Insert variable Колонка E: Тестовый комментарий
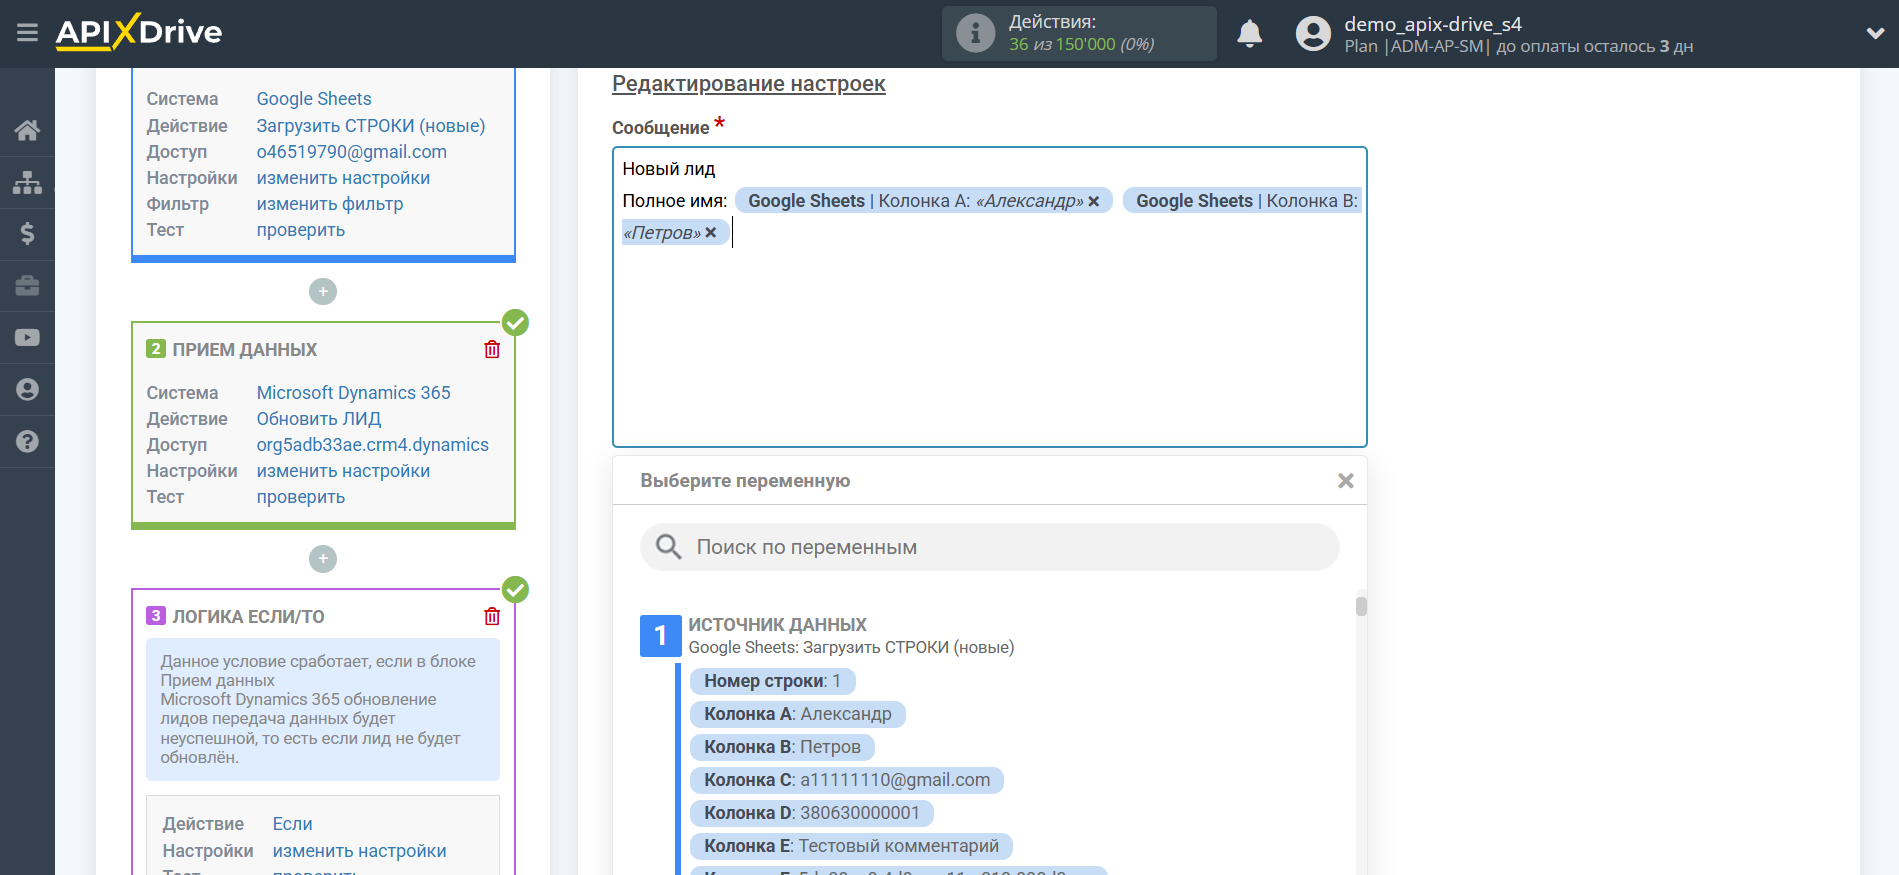This screenshot has height=875, width=1899. click(851, 846)
